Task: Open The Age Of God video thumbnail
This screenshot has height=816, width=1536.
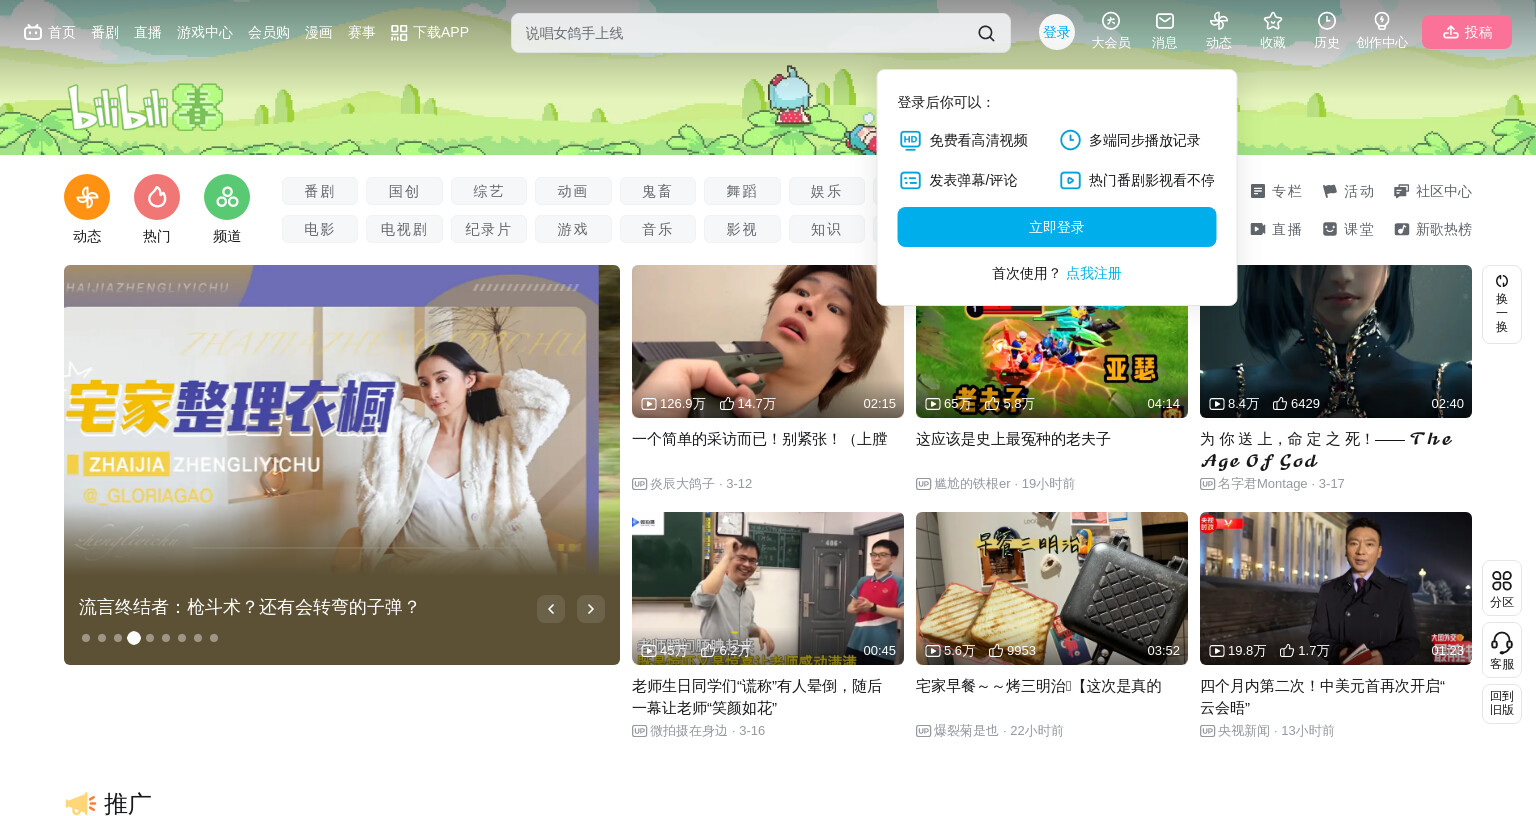Action: 1336,341
